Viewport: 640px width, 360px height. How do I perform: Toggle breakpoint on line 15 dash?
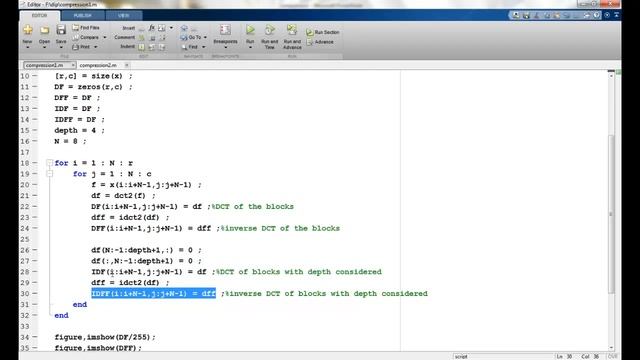(35, 130)
